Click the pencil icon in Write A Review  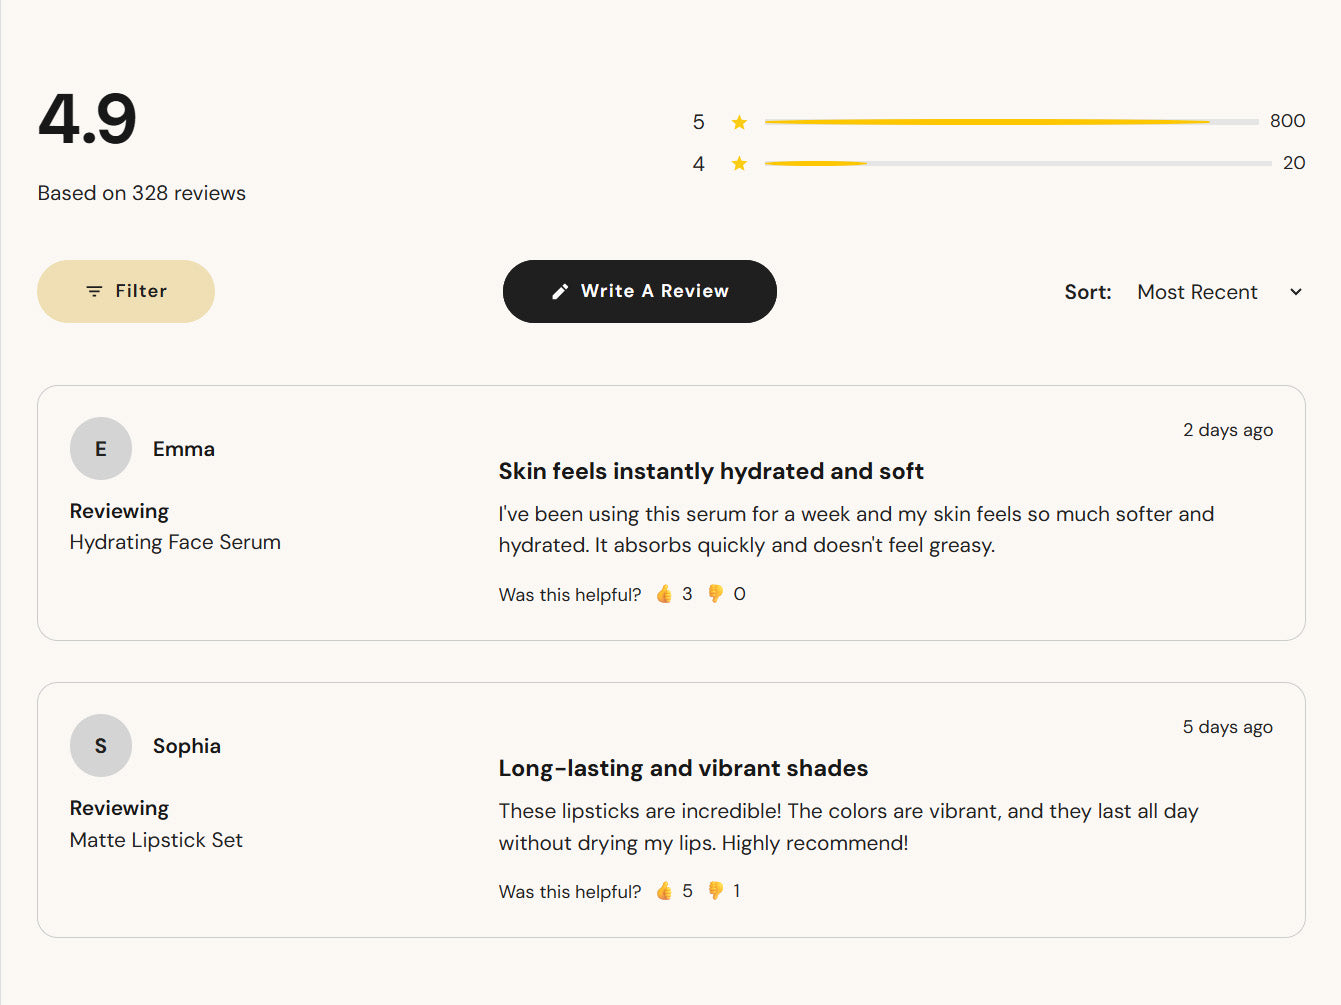point(560,291)
